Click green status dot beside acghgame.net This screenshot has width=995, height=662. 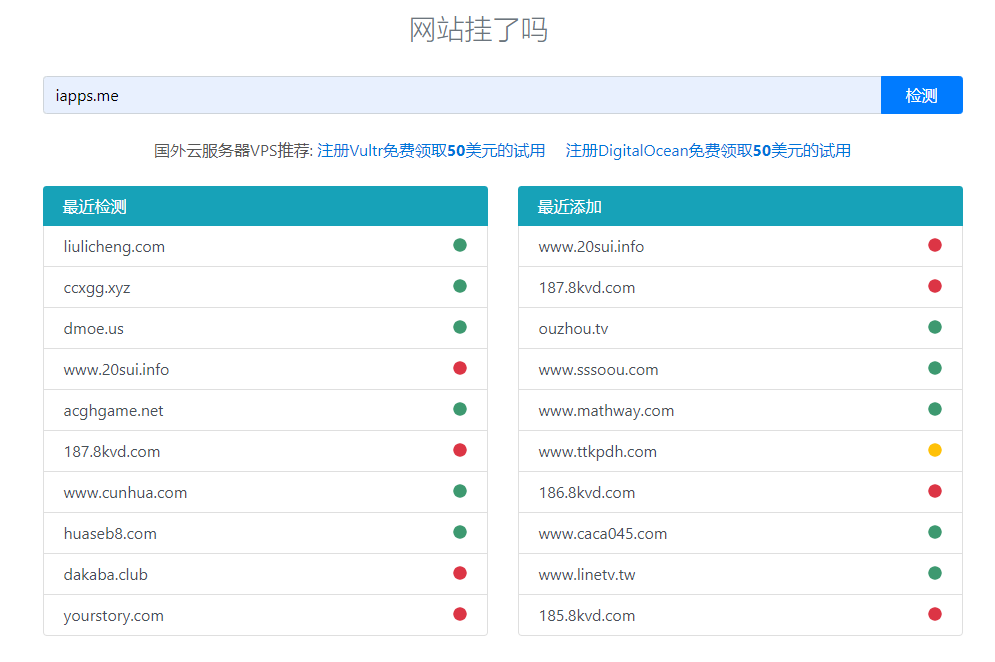460,409
